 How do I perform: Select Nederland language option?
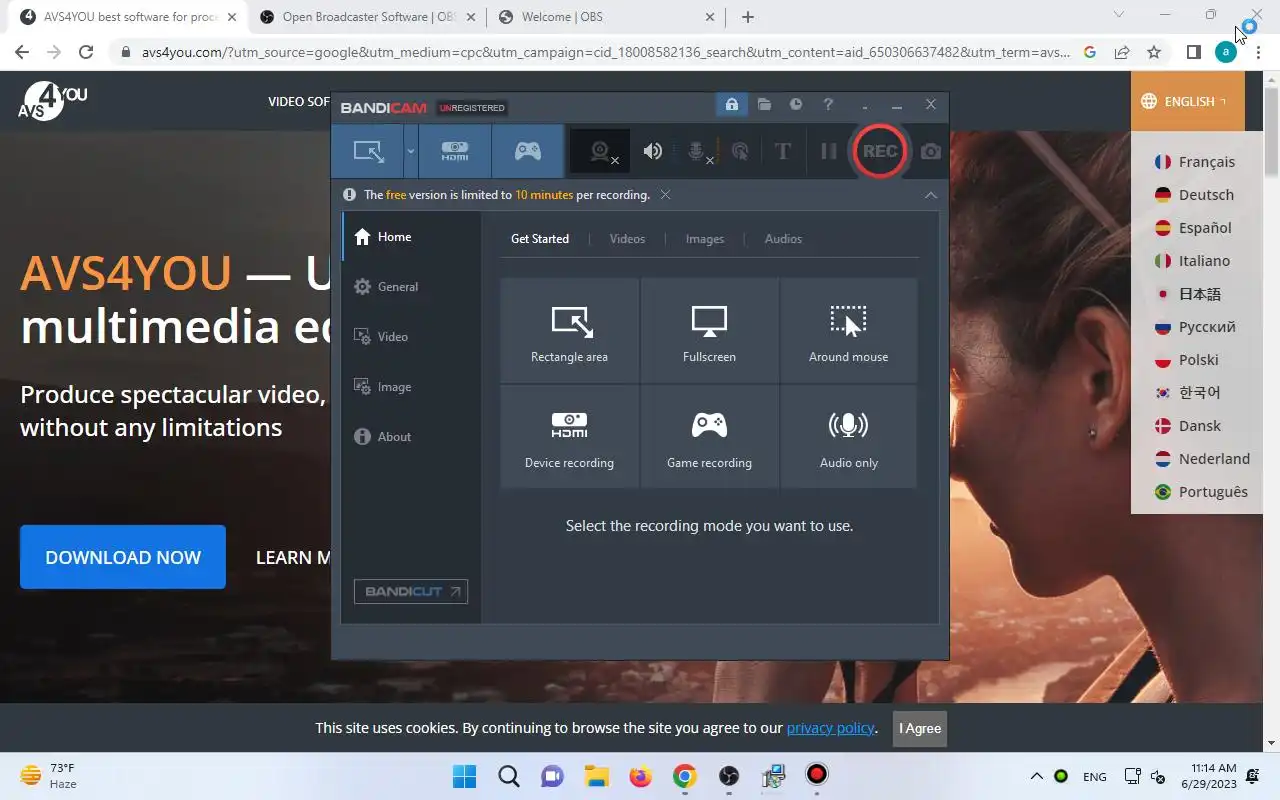(x=1202, y=459)
